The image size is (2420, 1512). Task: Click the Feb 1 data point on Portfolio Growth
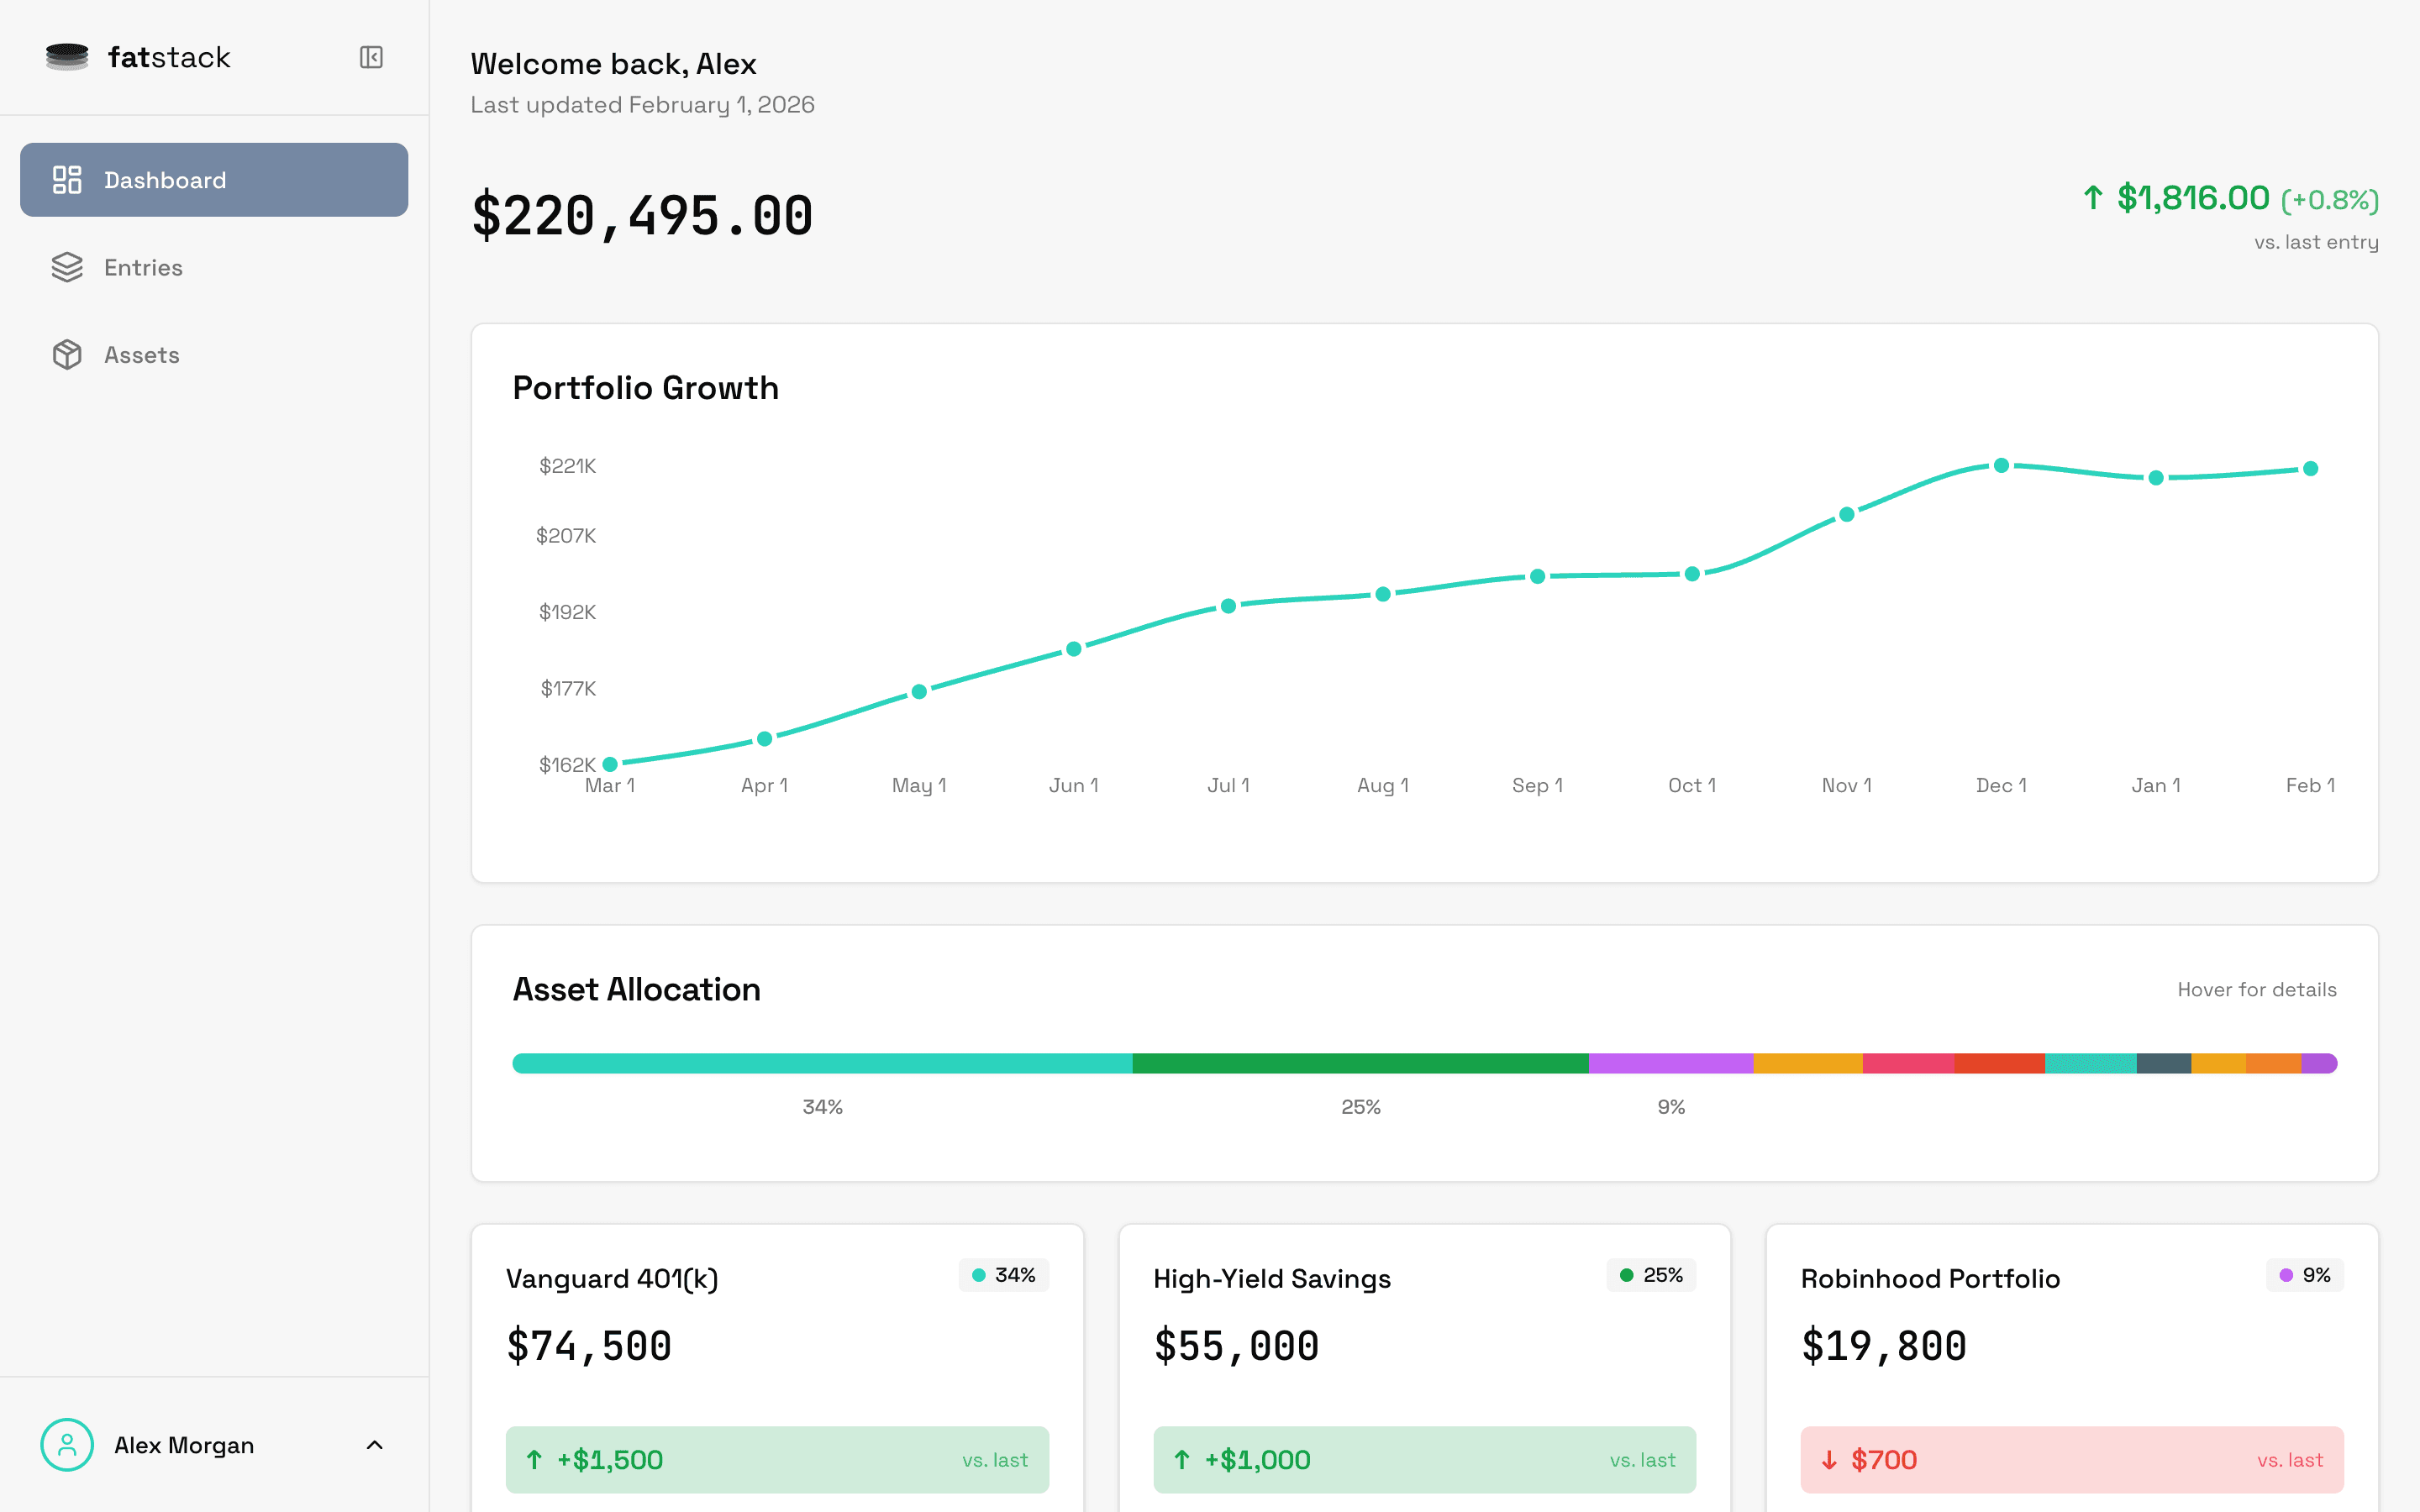tap(2310, 468)
